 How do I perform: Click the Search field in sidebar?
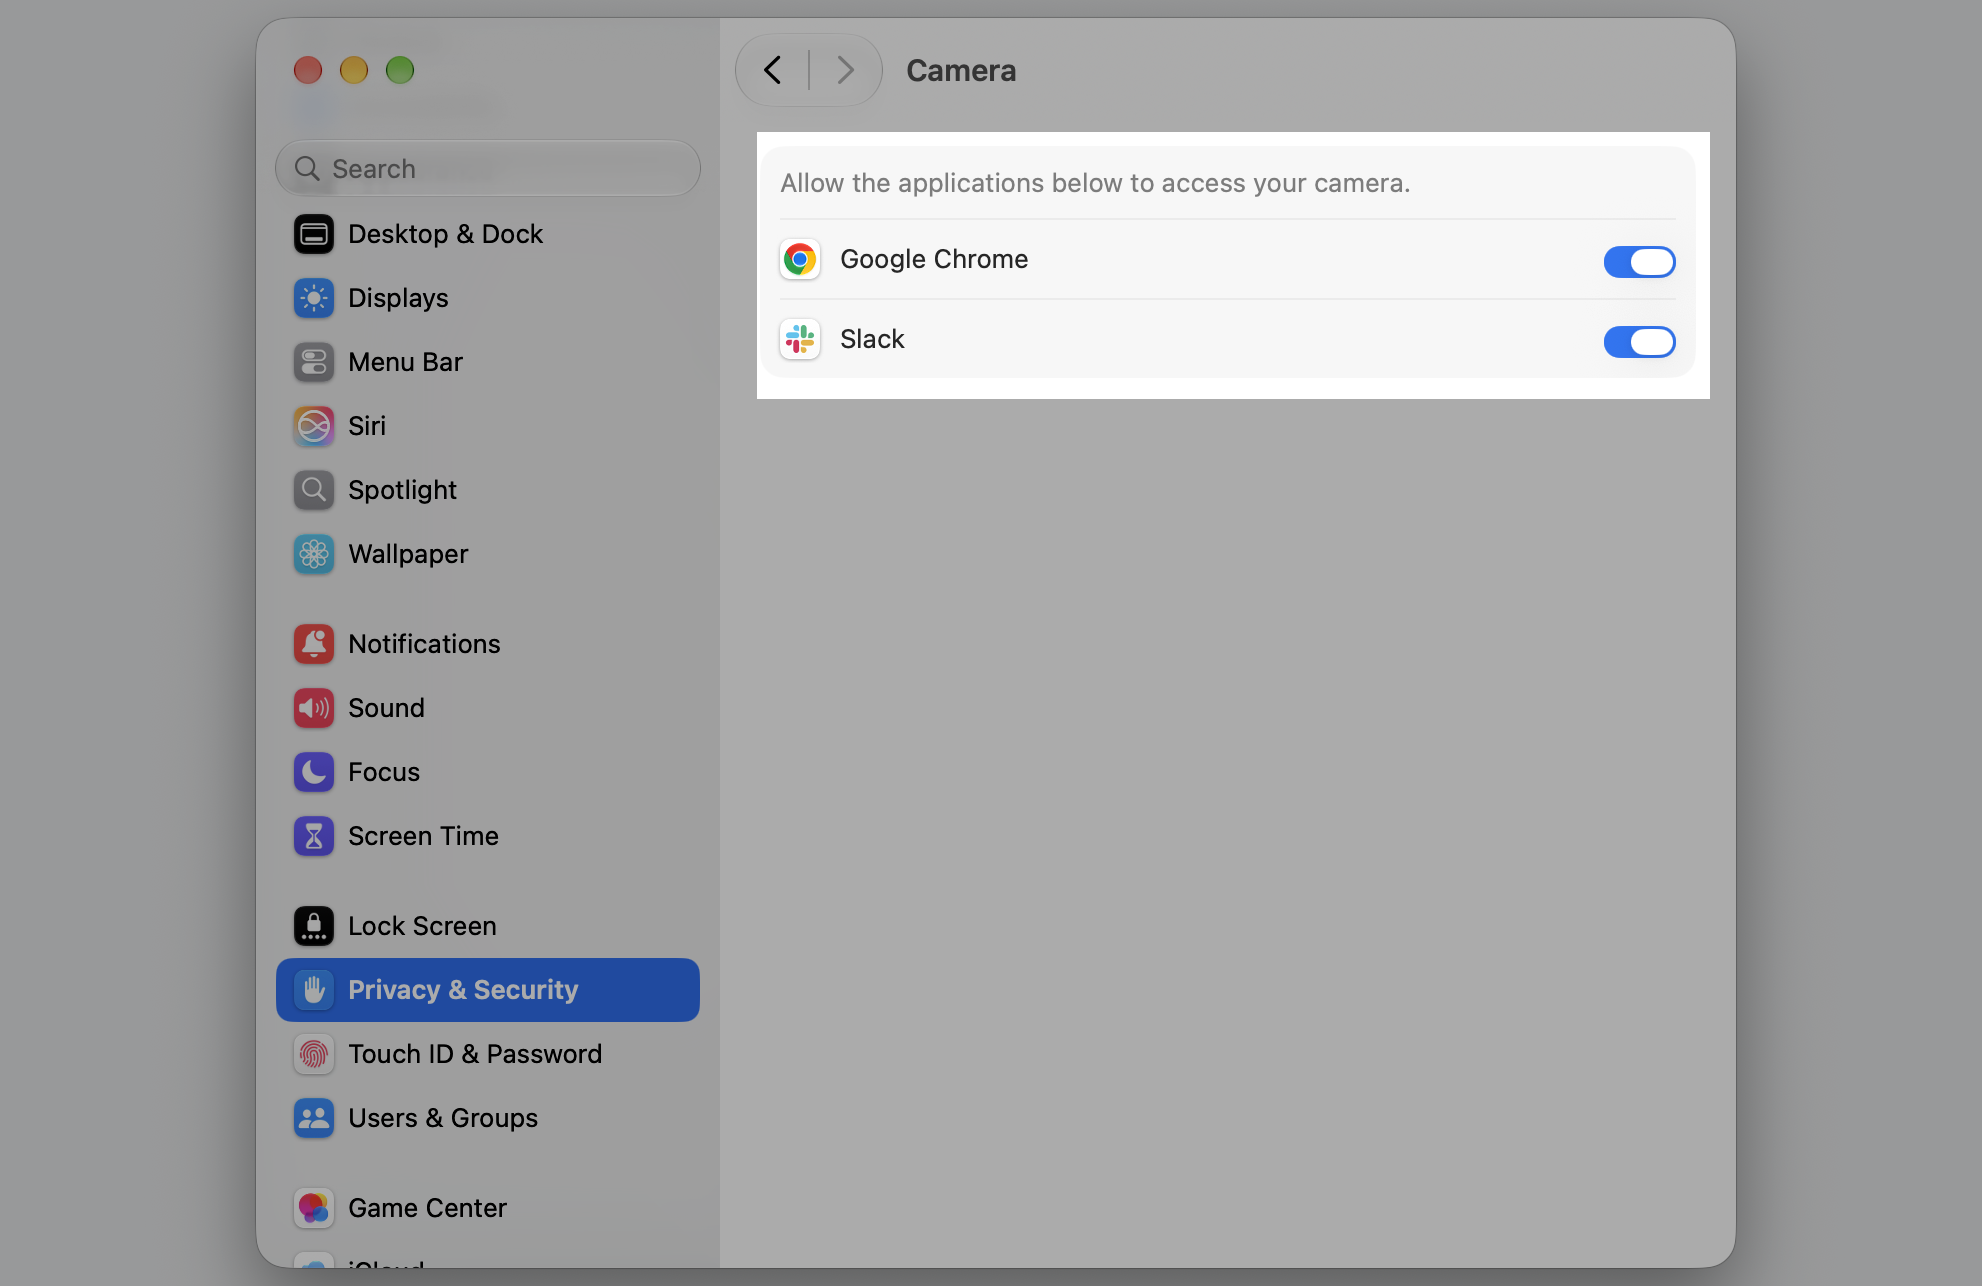(x=488, y=168)
